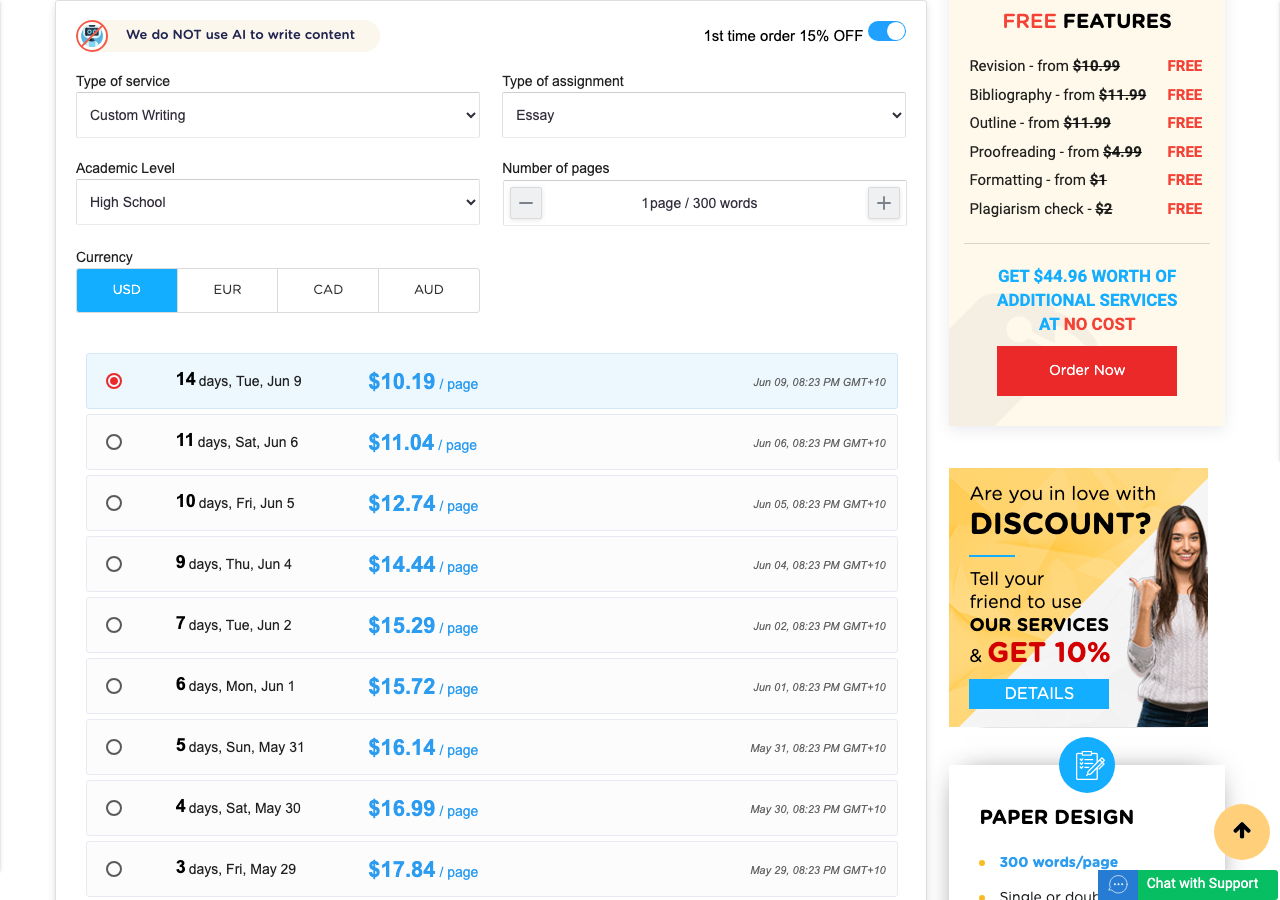Select the USD currency tab
Image resolution: width=1280 pixels, height=900 pixels.
(x=127, y=290)
